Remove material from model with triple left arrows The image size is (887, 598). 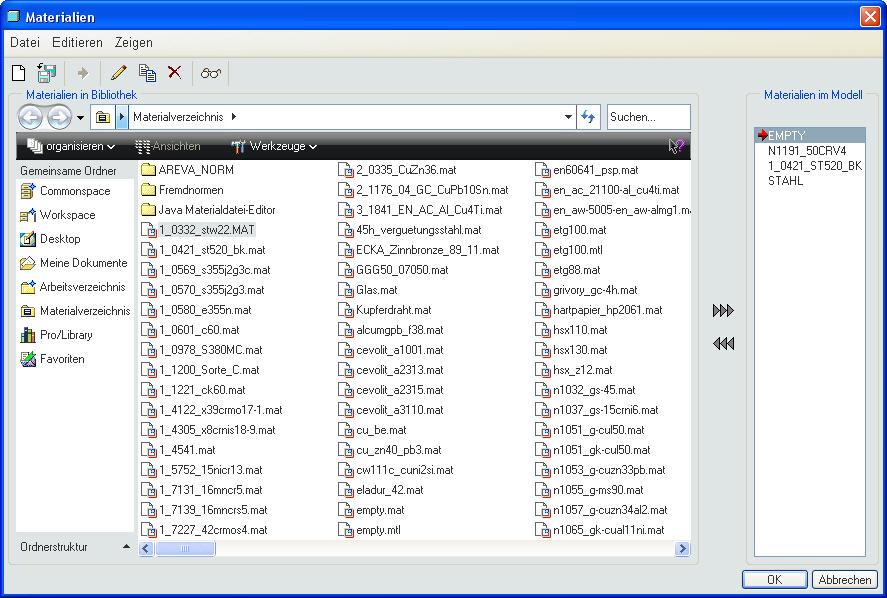click(723, 343)
